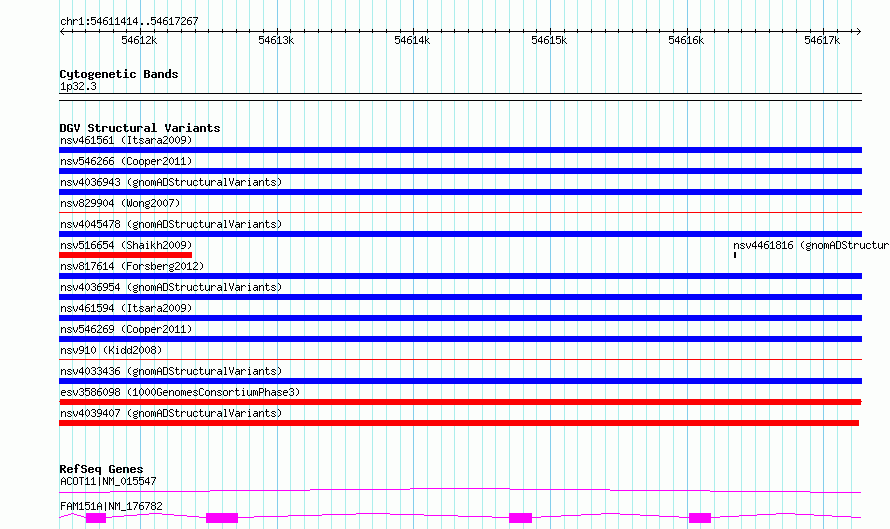
Task: Select the blue bar under nsv817614
Action: tap(460, 276)
